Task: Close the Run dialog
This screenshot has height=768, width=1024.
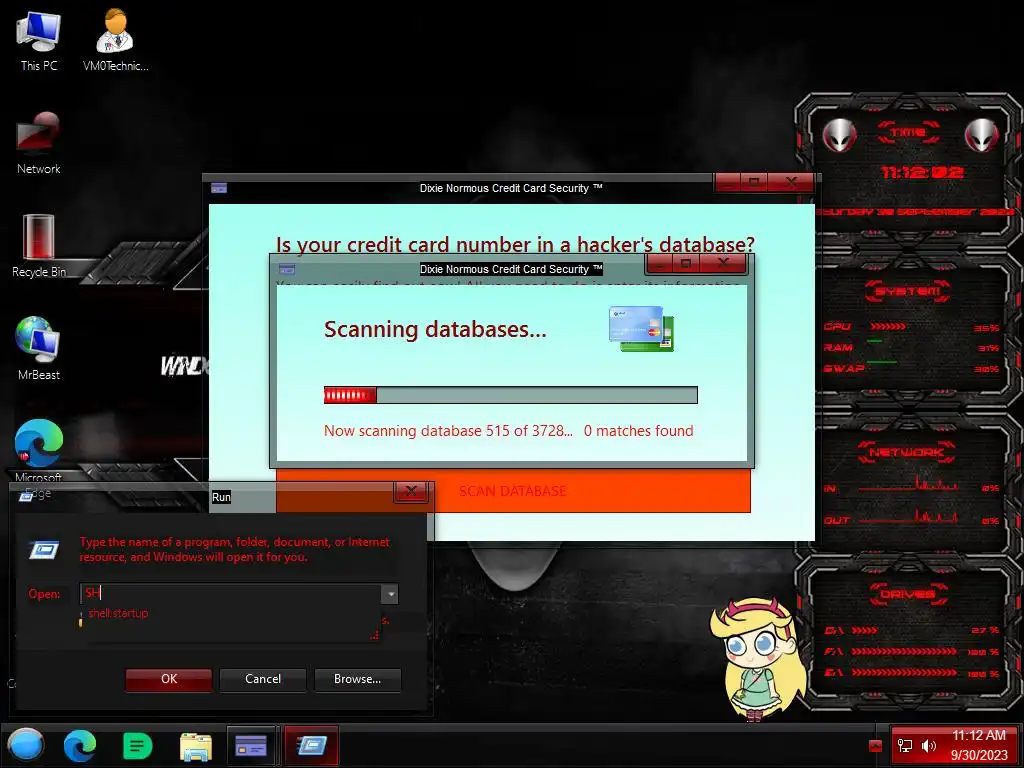Action: (411, 491)
